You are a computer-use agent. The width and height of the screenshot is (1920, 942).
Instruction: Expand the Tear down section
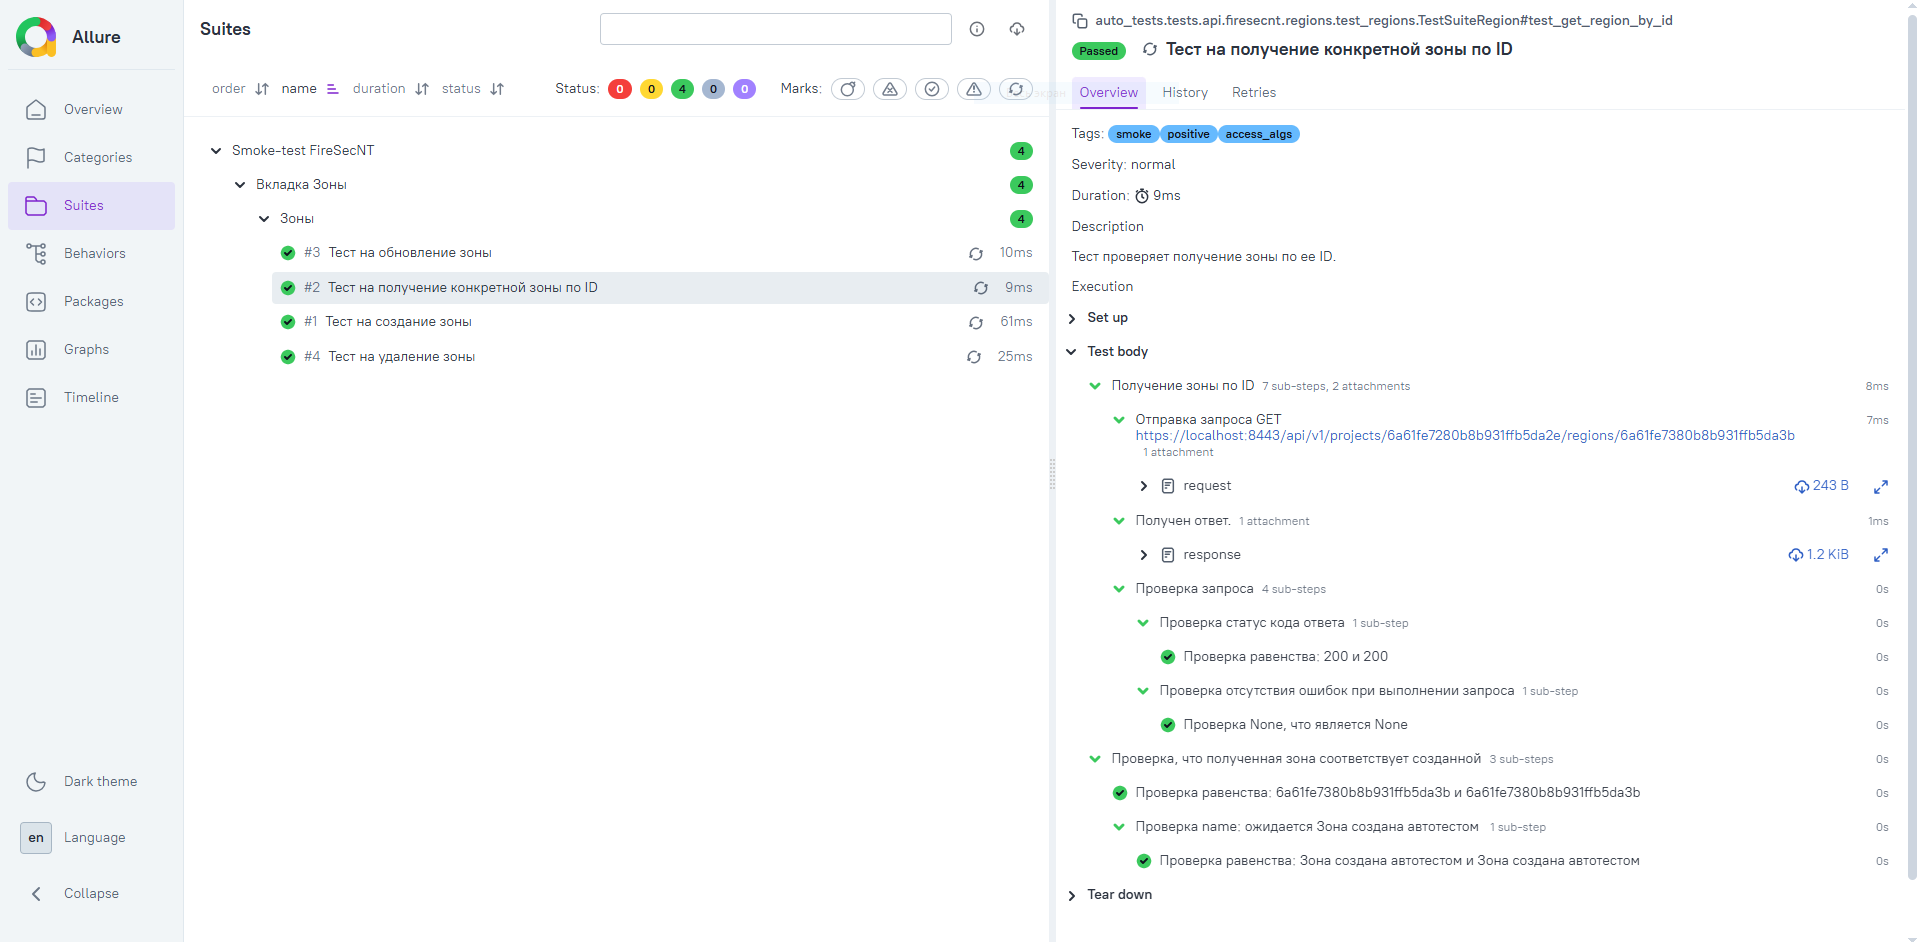1110,895
